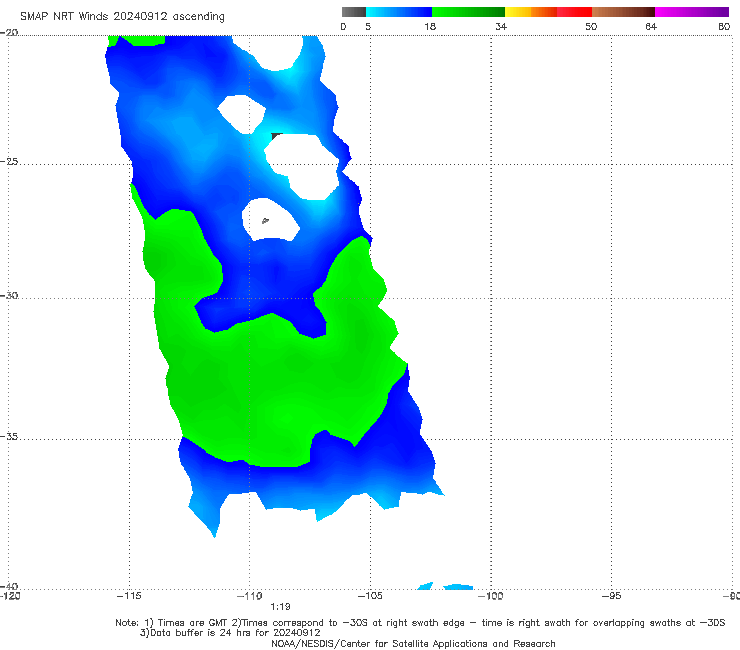Click the note line starting 'Note: 1) Times are GMT'
The height and width of the screenshot is (650, 740).
420,623
